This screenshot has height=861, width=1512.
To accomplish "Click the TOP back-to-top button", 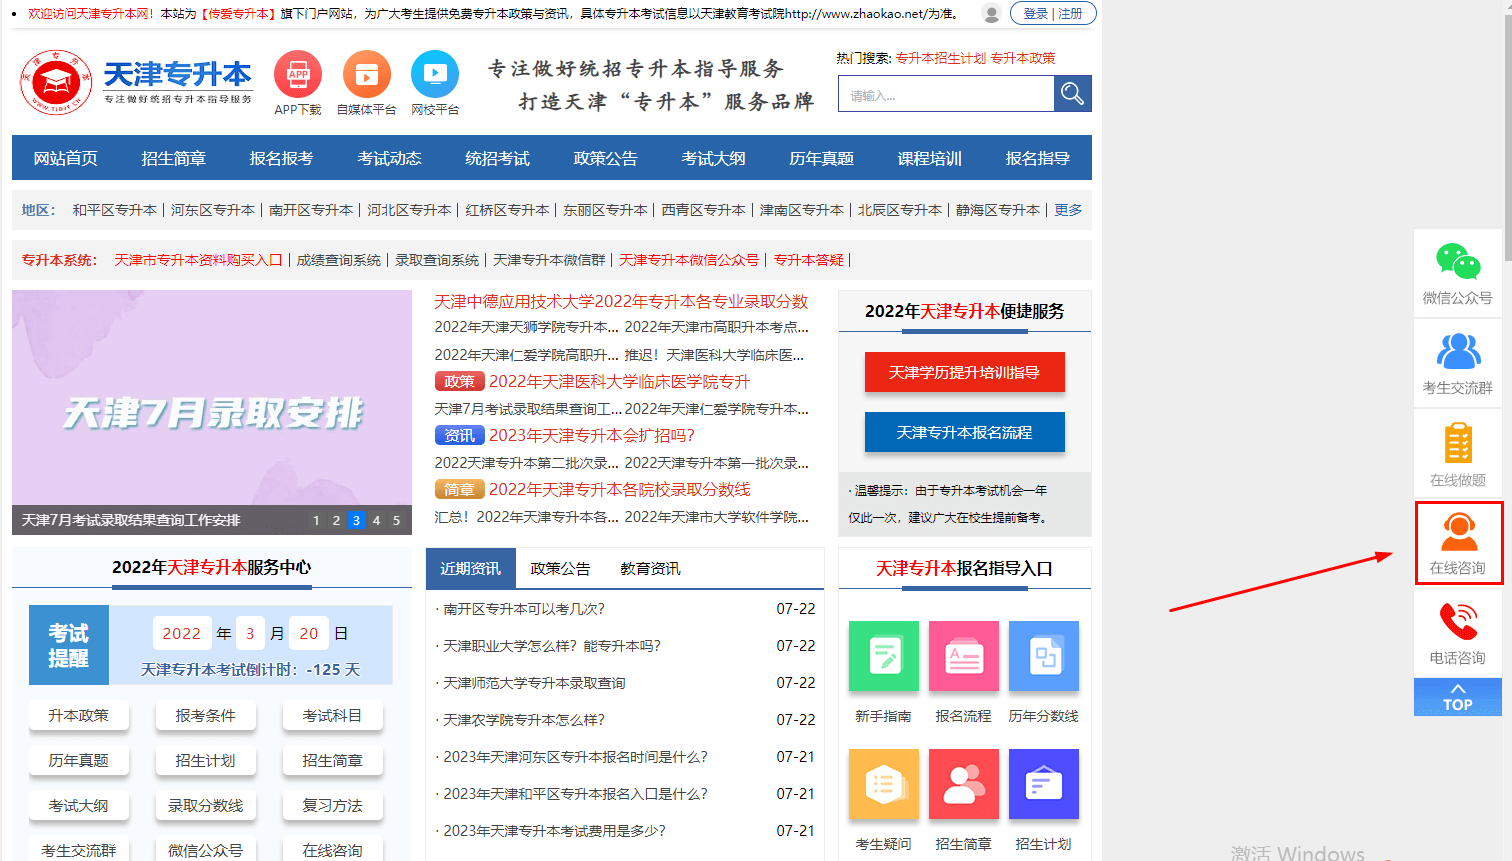I will 1457,697.
